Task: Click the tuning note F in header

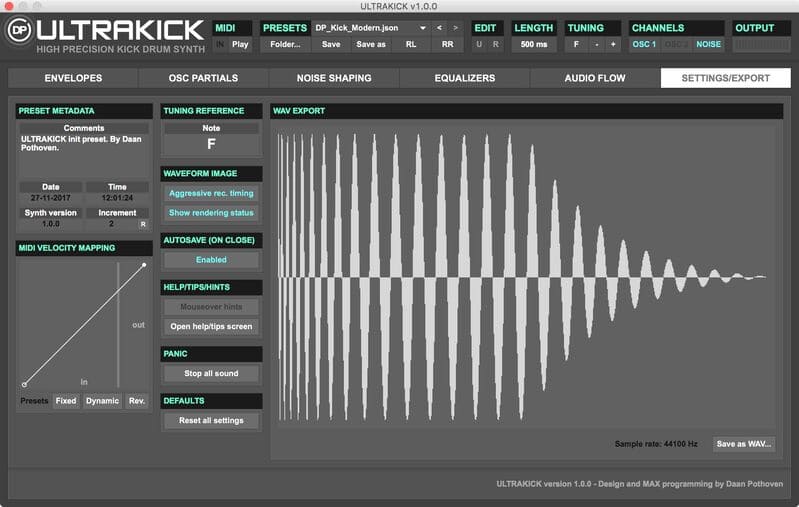Action: pyautogui.click(x=576, y=44)
